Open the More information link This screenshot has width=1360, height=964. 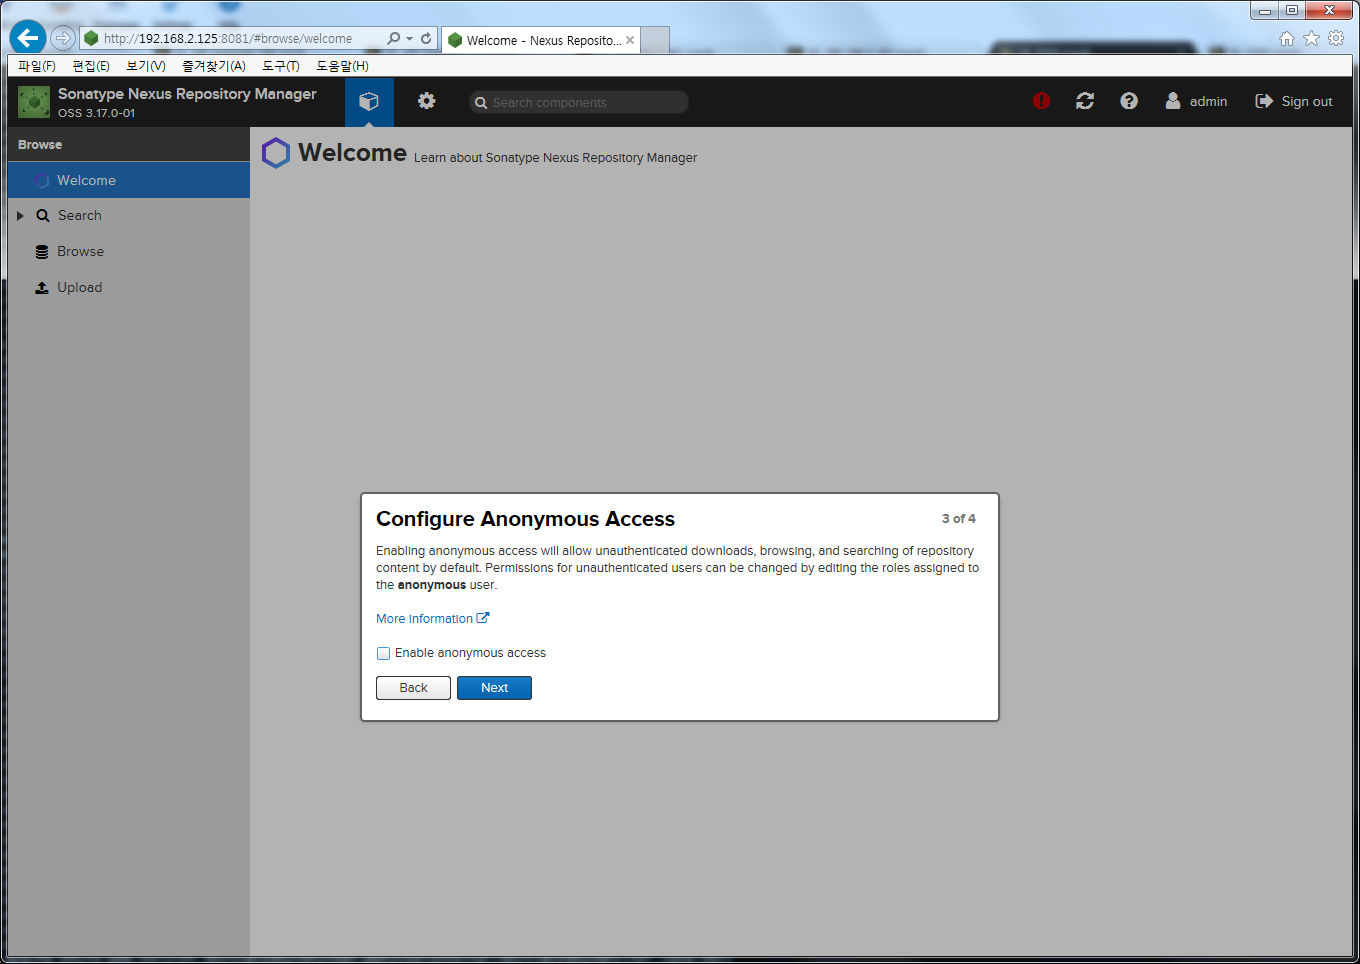coord(432,619)
